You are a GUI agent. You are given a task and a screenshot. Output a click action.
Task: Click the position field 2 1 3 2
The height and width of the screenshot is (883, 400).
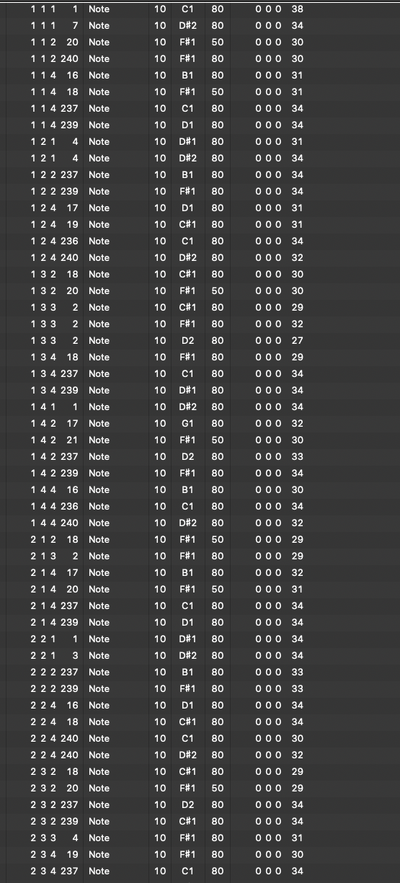point(55,556)
